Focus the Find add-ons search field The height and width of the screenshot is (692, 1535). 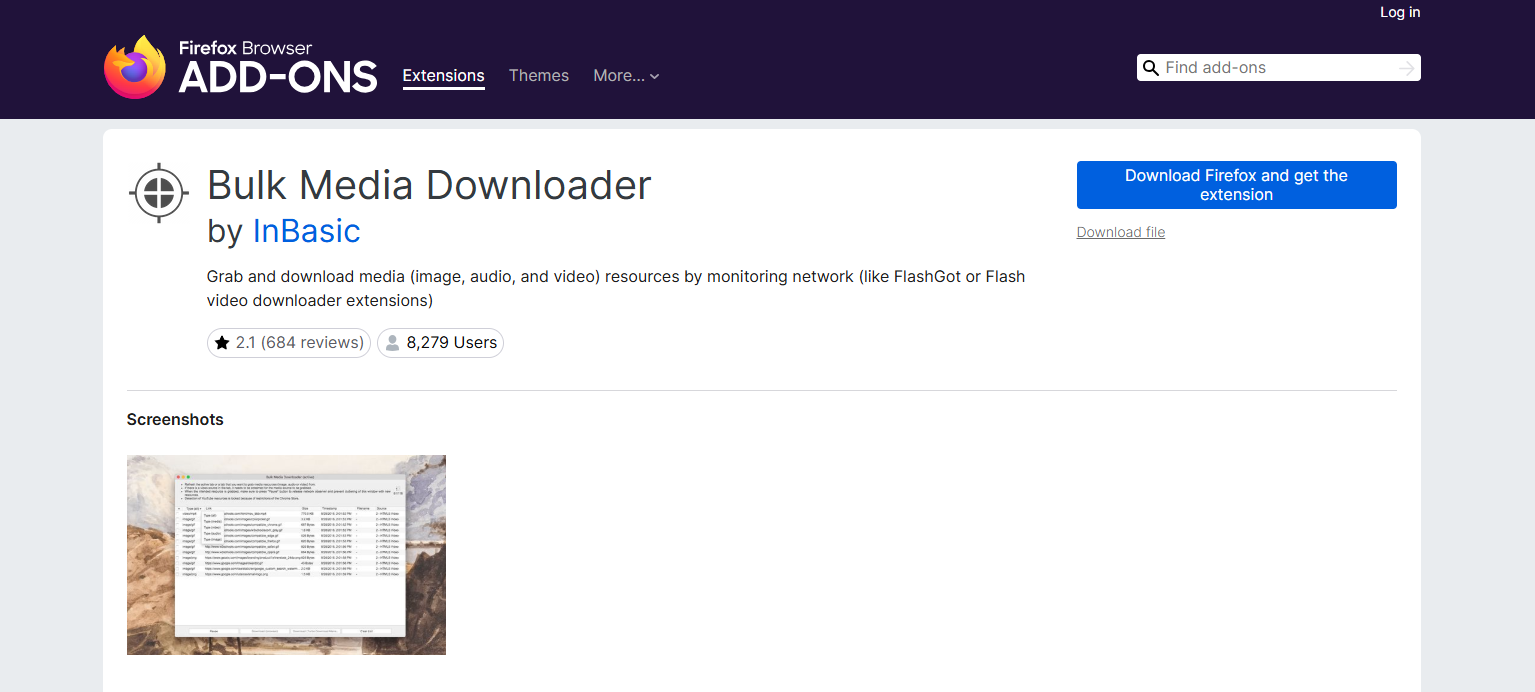coord(1279,68)
